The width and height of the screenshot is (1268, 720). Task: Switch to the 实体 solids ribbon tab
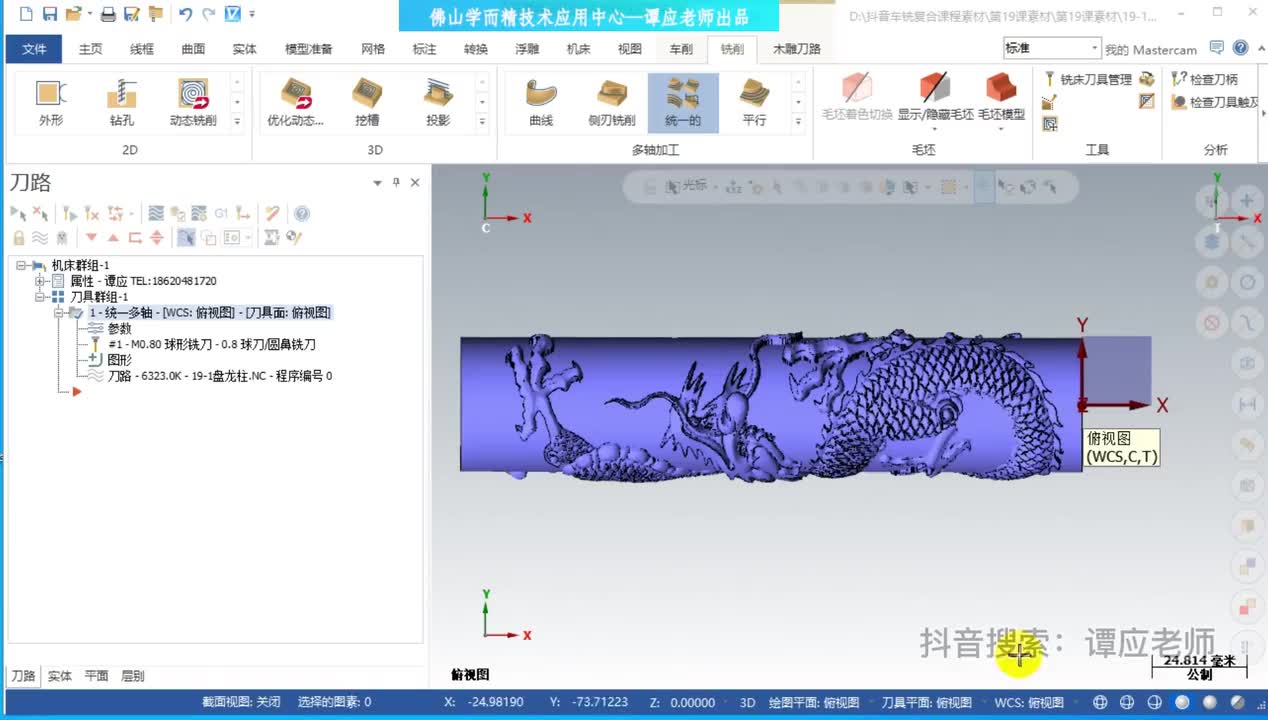pyautogui.click(x=244, y=49)
